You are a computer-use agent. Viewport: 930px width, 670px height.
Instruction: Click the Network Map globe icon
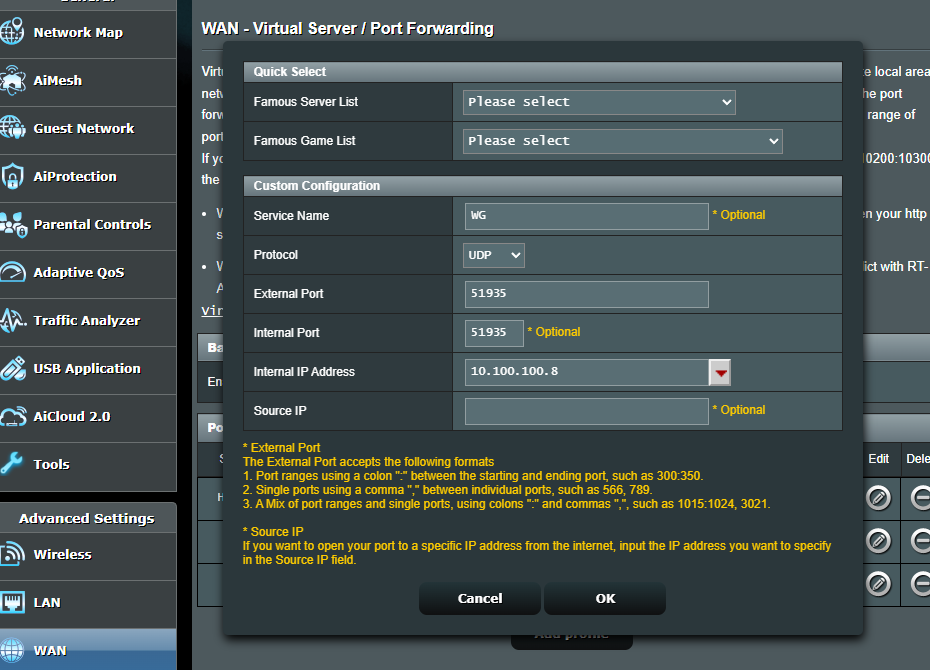[x=12, y=32]
